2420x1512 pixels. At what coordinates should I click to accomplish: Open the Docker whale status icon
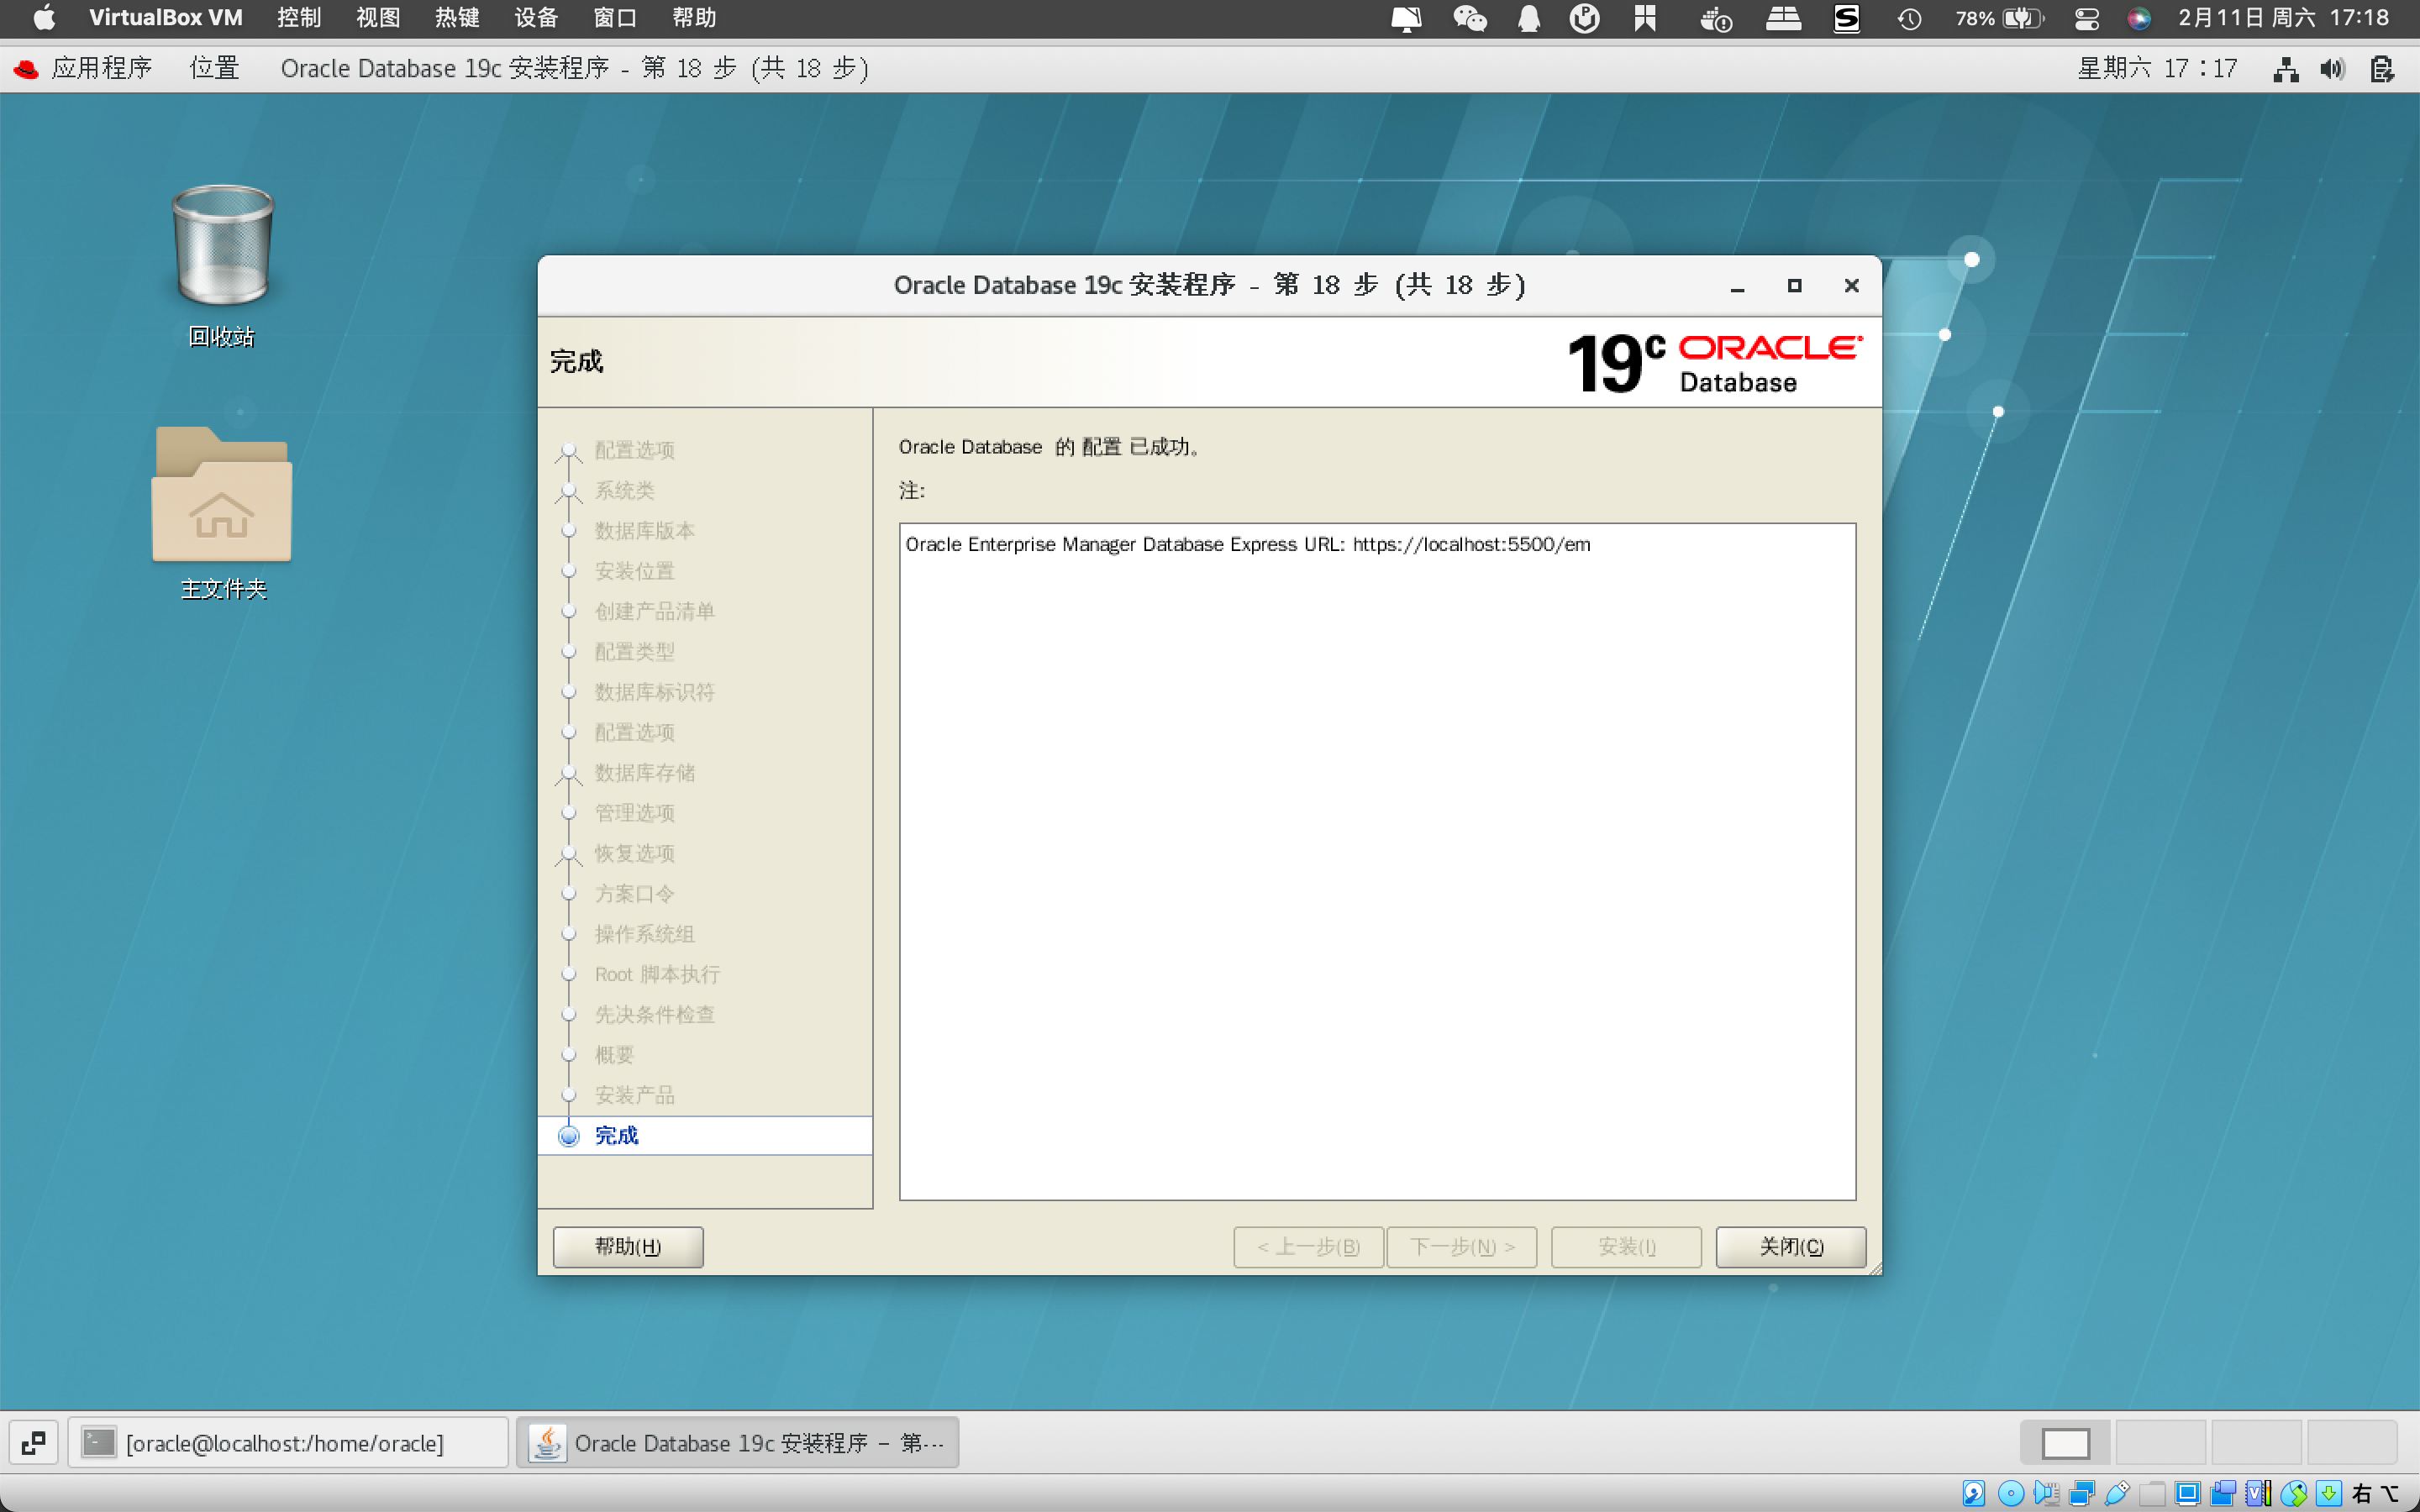[1716, 19]
